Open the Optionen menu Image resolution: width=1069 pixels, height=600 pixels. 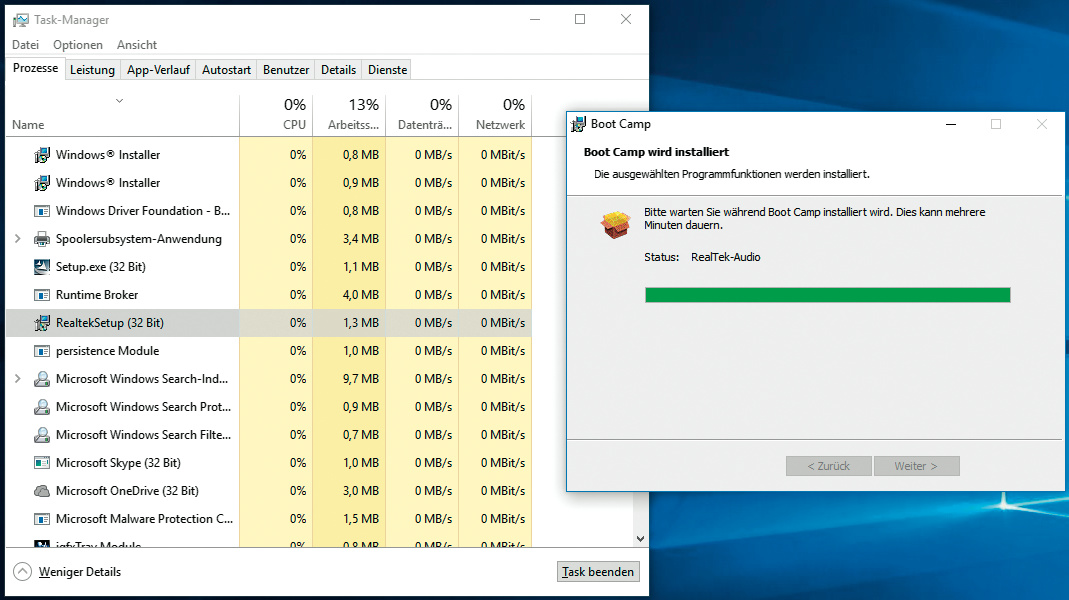click(x=78, y=45)
